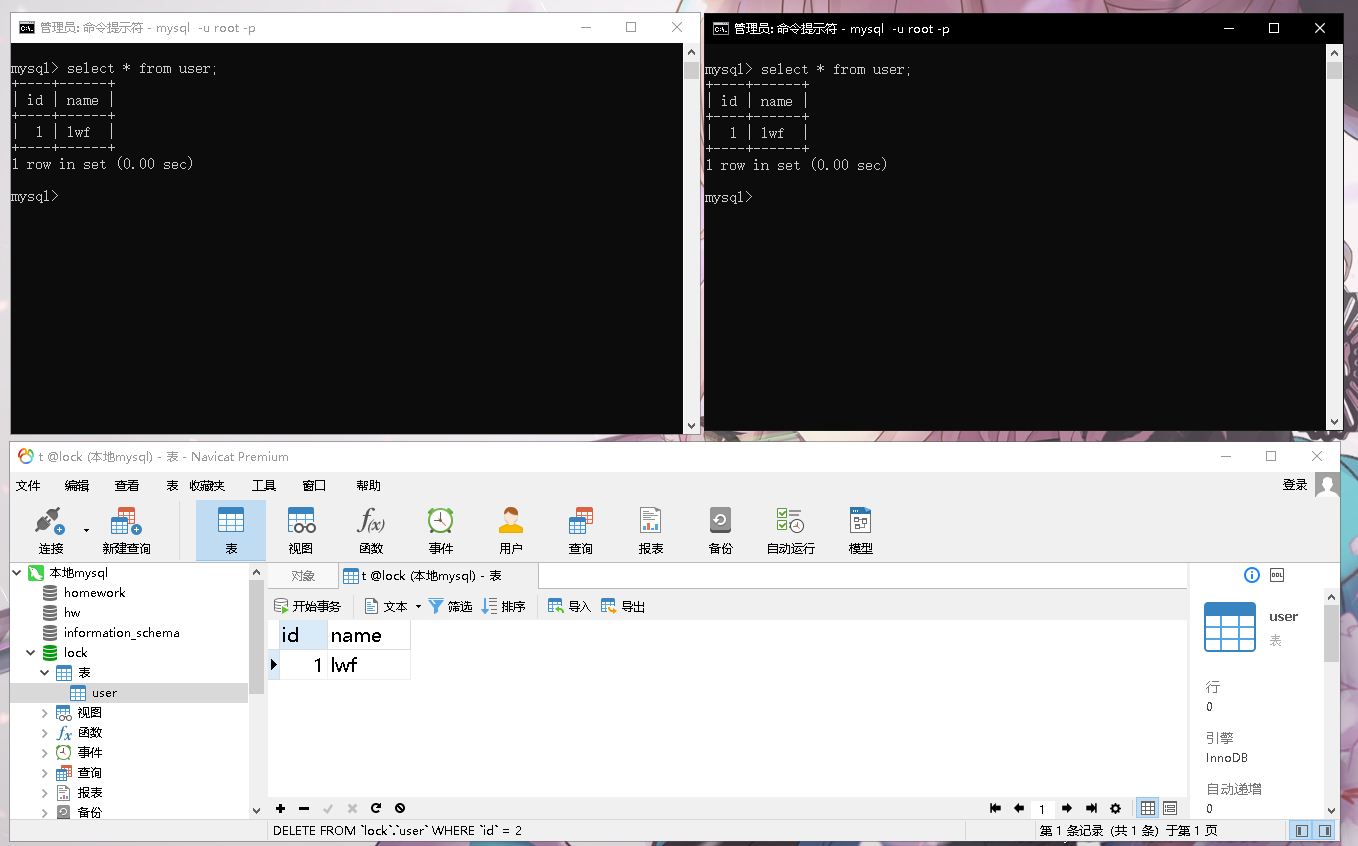The height and width of the screenshot is (846, 1358).
Task: Open the 文件 menu
Action: click(x=28, y=485)
